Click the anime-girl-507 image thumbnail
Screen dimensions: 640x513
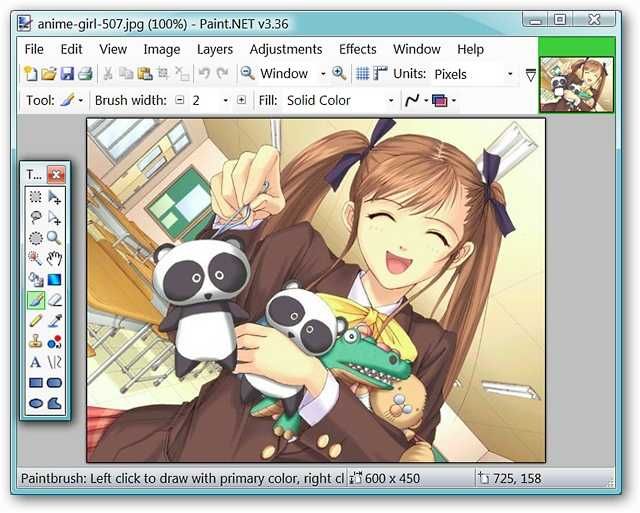coord(576,84)
